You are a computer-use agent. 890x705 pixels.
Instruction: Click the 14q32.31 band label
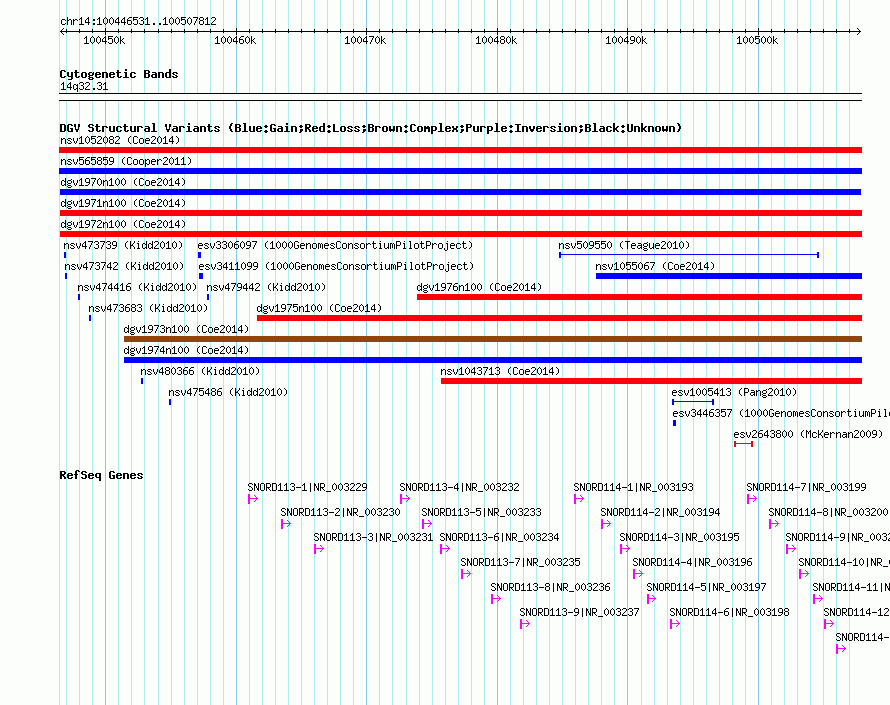pyautogui.click(x=84, y=86)
